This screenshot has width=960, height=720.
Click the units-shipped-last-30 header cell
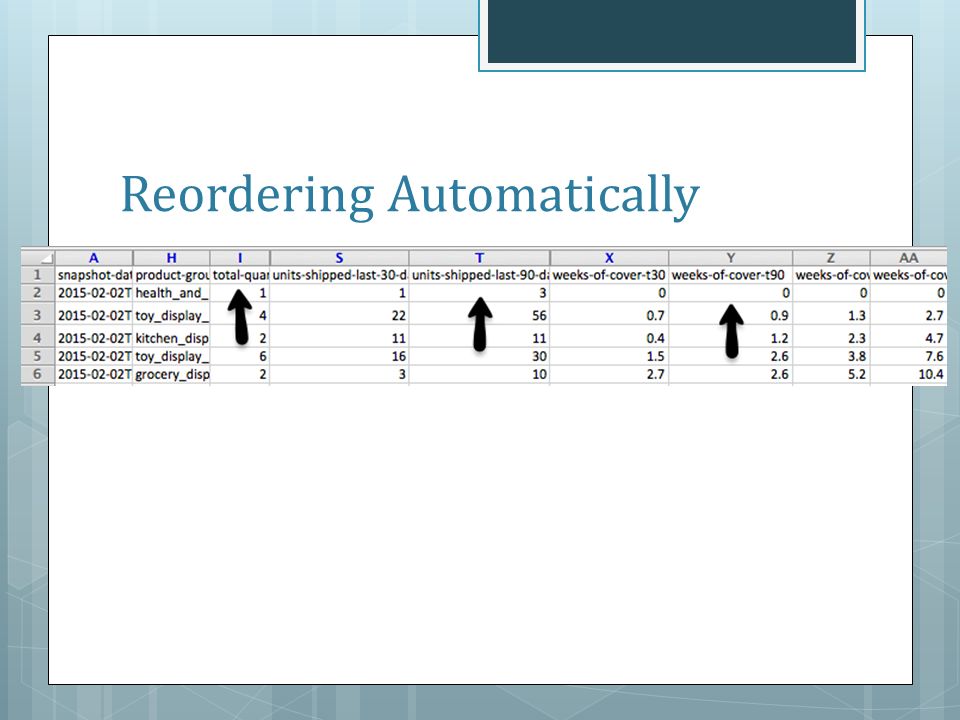tap(339, 275)
